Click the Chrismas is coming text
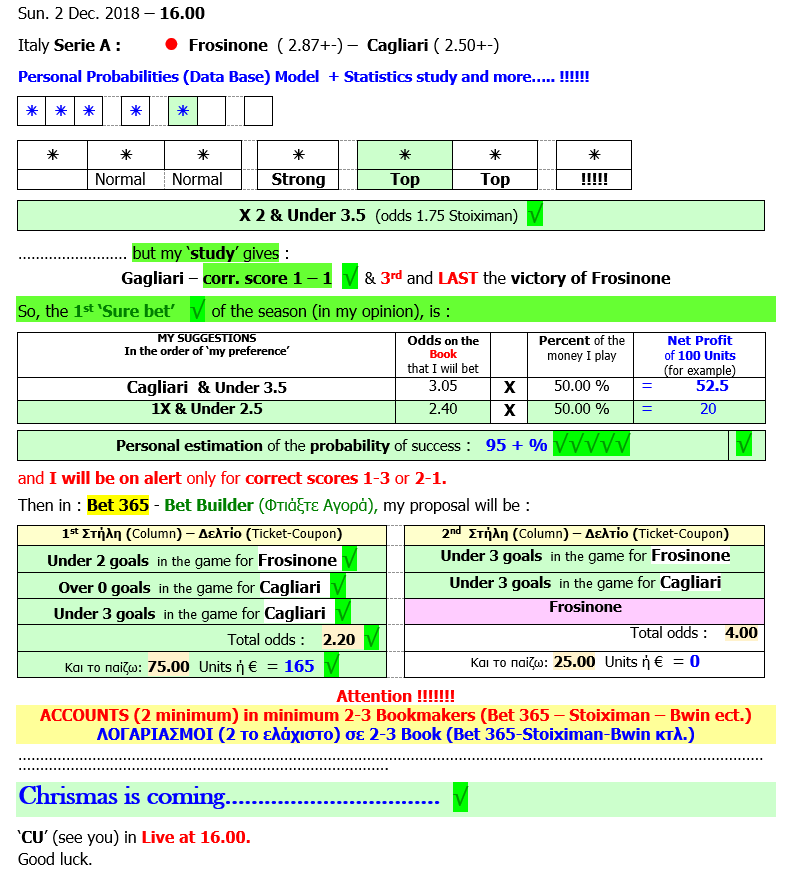789x871 pixels. [229, 797]
